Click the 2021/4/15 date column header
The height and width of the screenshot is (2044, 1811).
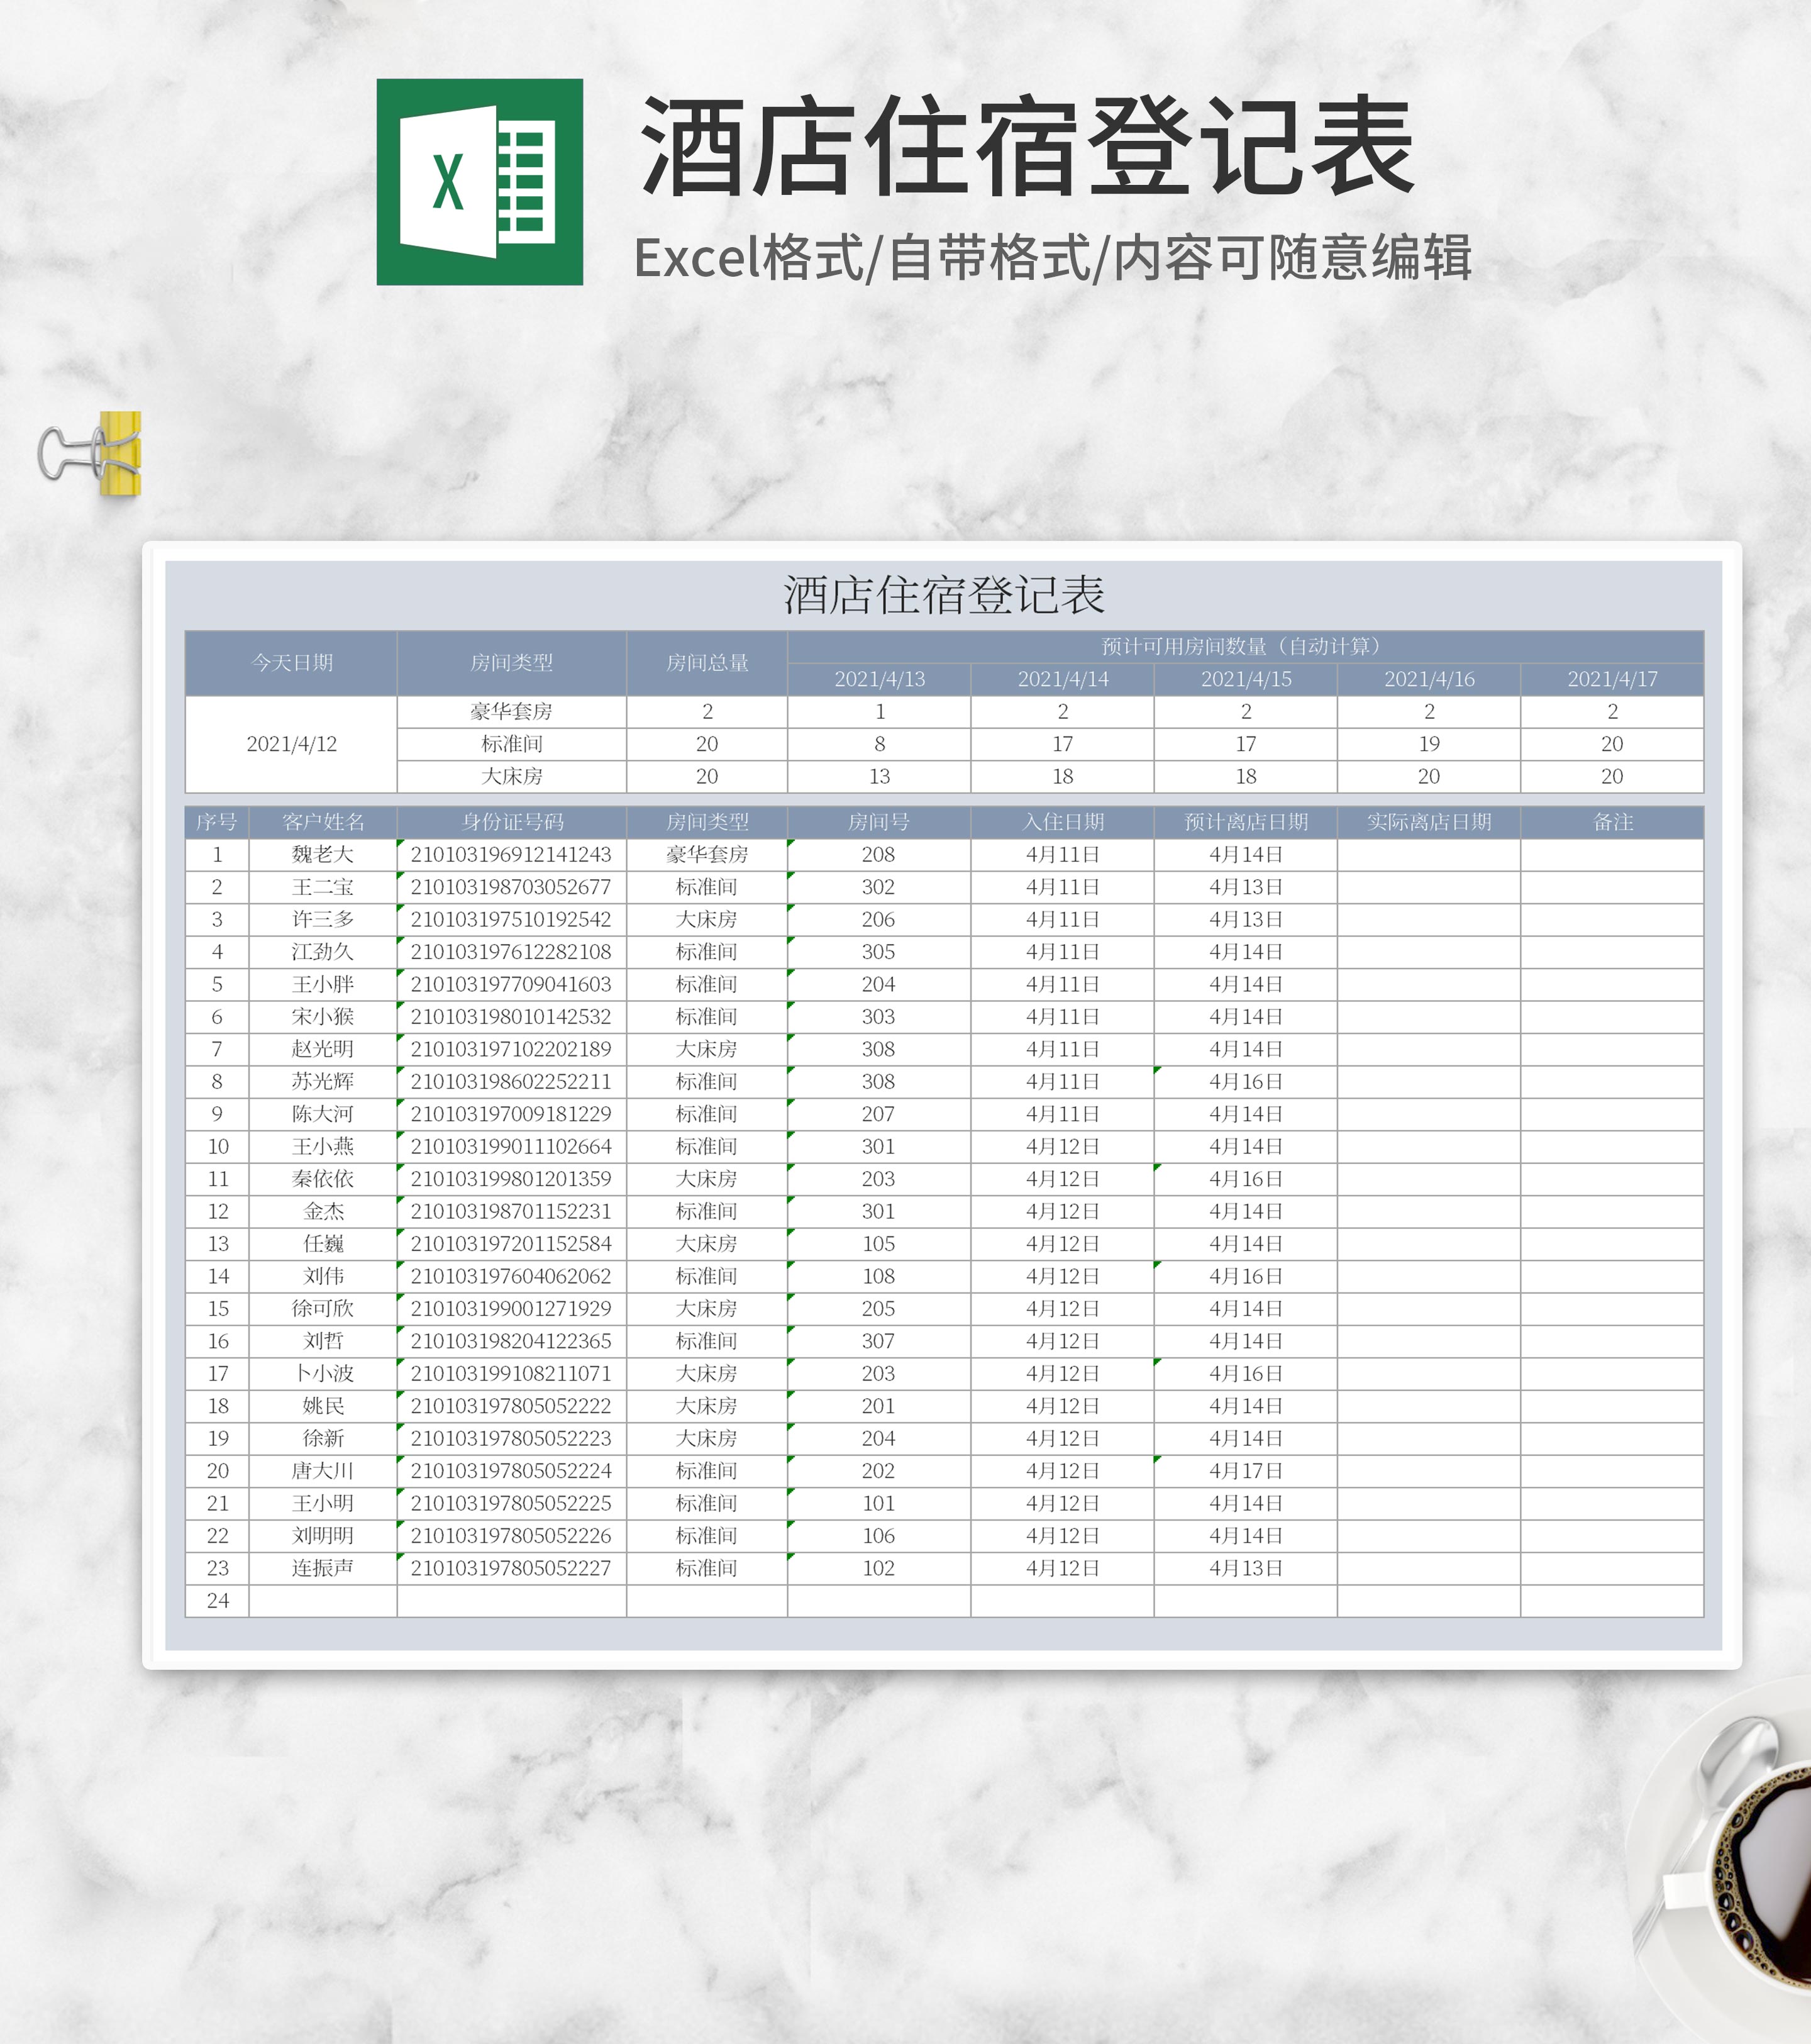1245,679
